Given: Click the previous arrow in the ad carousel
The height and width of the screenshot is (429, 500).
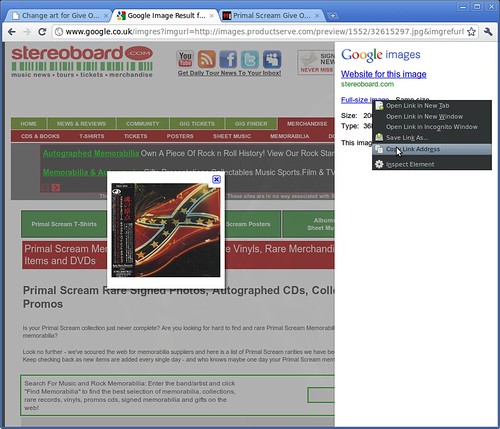Looking at the screenshot, I should [x=45, y=188].
